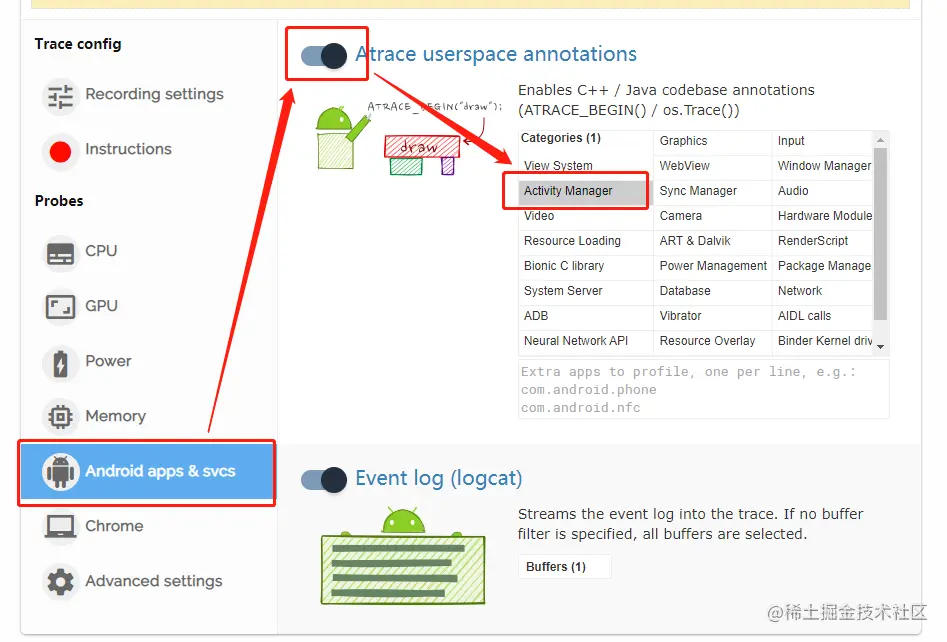Select the WebView category
Viewport: 947px width, 642px height.
click(713, 165)
